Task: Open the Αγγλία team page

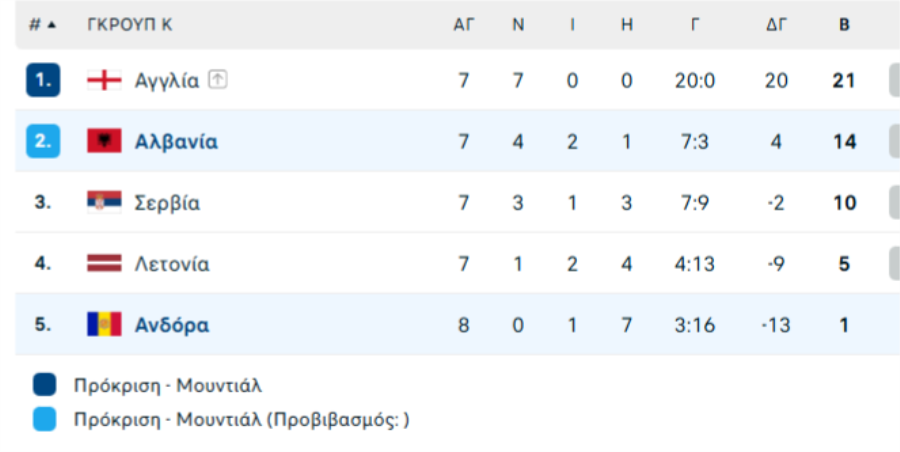Action: point(167,80)
